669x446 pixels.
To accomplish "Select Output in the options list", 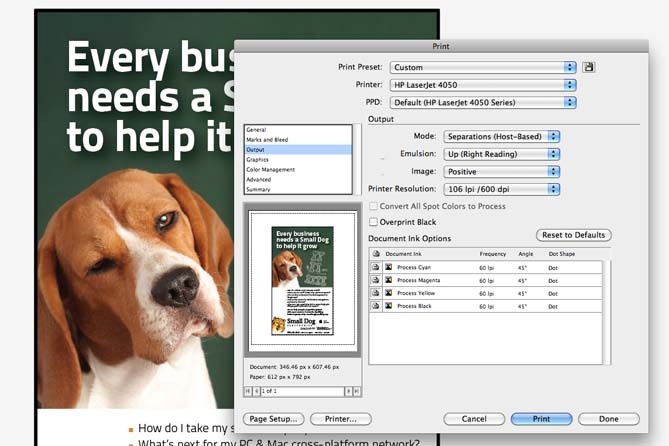I will 298,149.
